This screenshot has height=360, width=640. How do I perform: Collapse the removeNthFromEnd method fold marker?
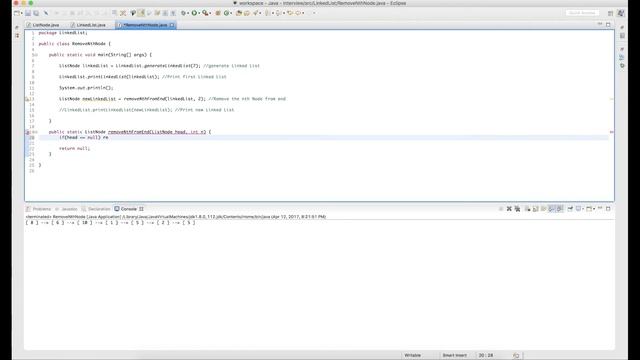[x=36, y=132]
